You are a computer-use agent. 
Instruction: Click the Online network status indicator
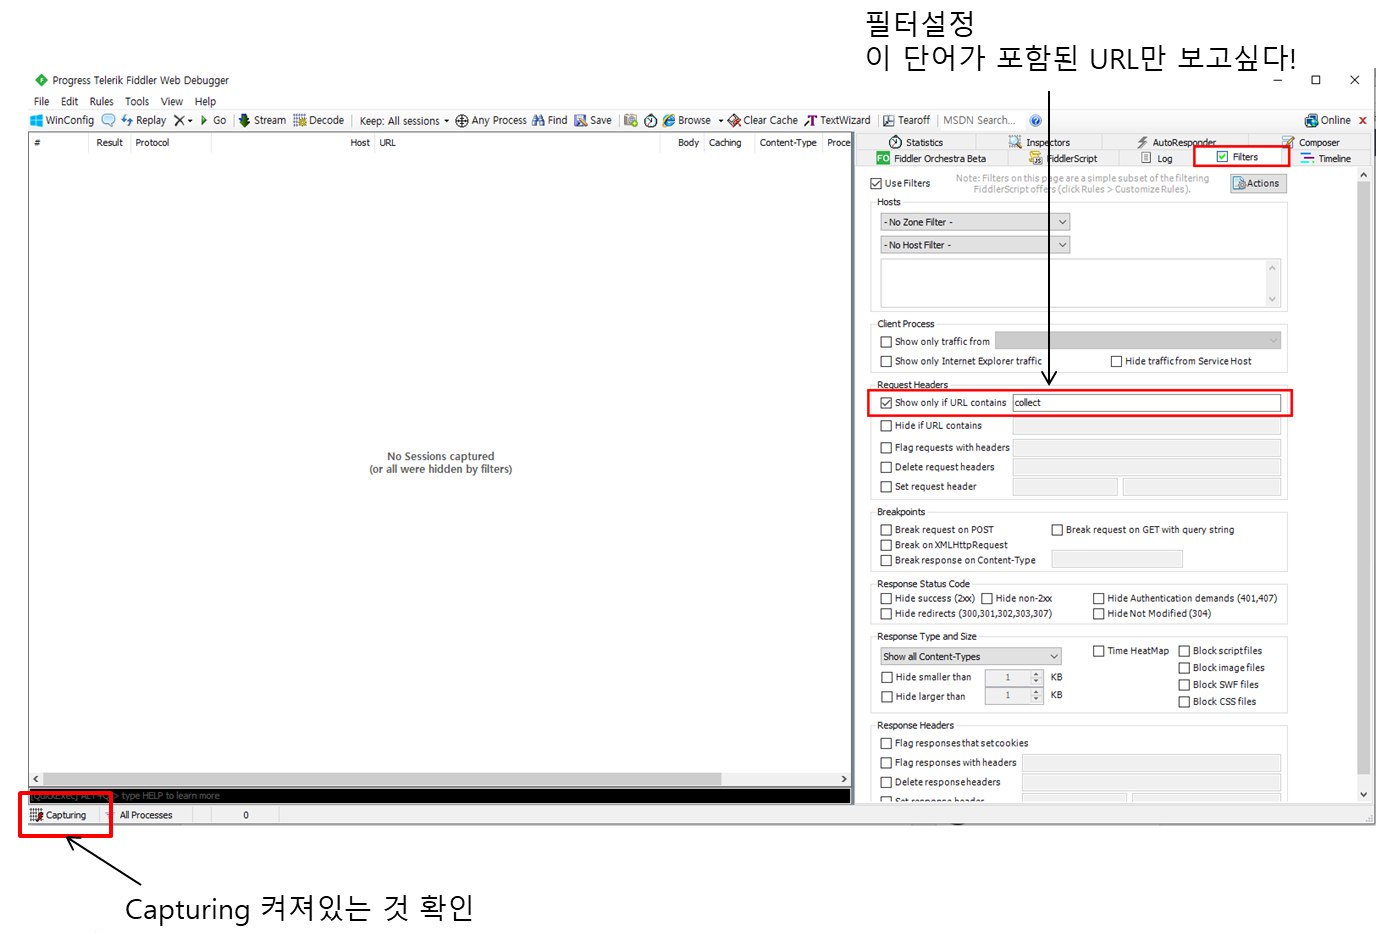(x=1327, y=120)
